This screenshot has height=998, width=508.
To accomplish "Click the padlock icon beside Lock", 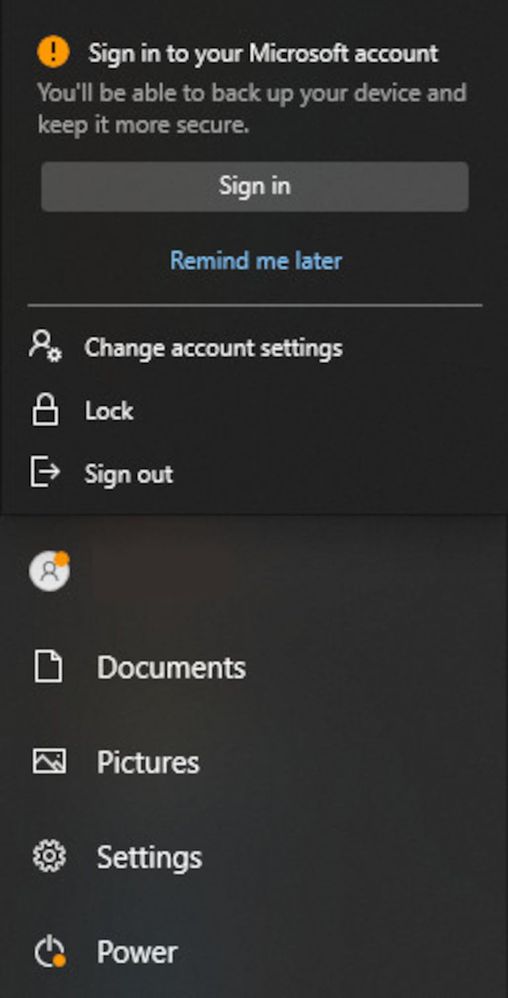I will pyautogui.click(x=45, y=409).
